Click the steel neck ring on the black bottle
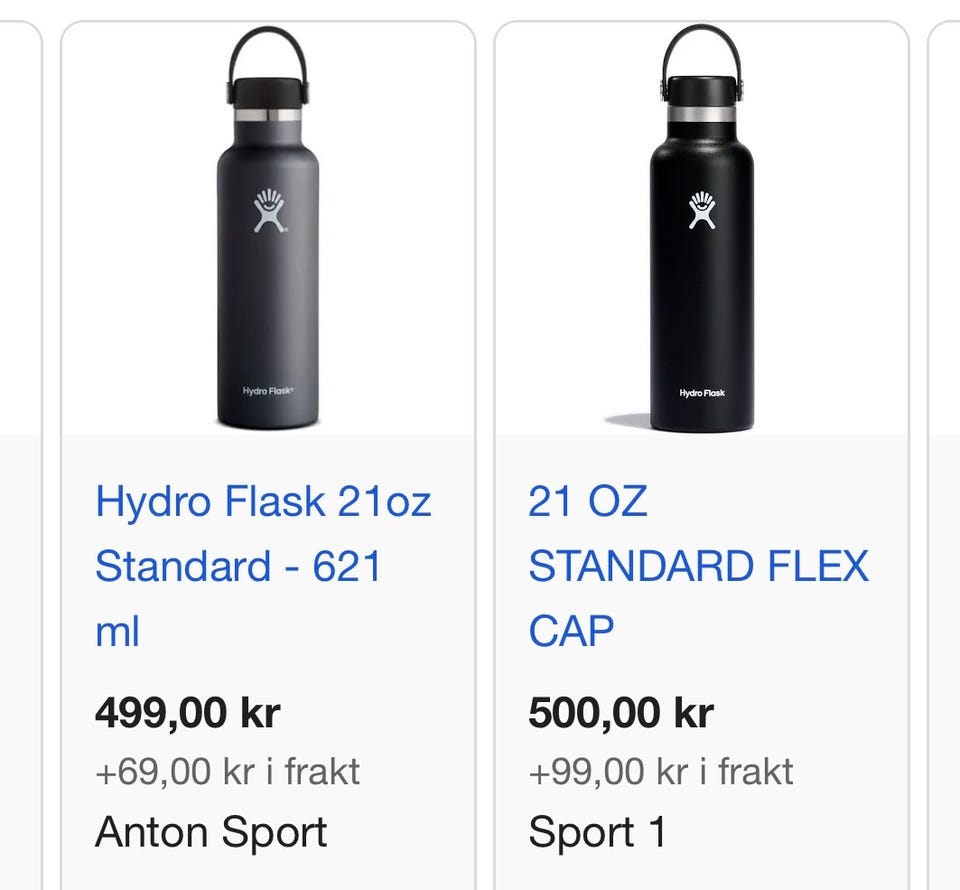The image size is (960, 890). (x=701, y=115)
